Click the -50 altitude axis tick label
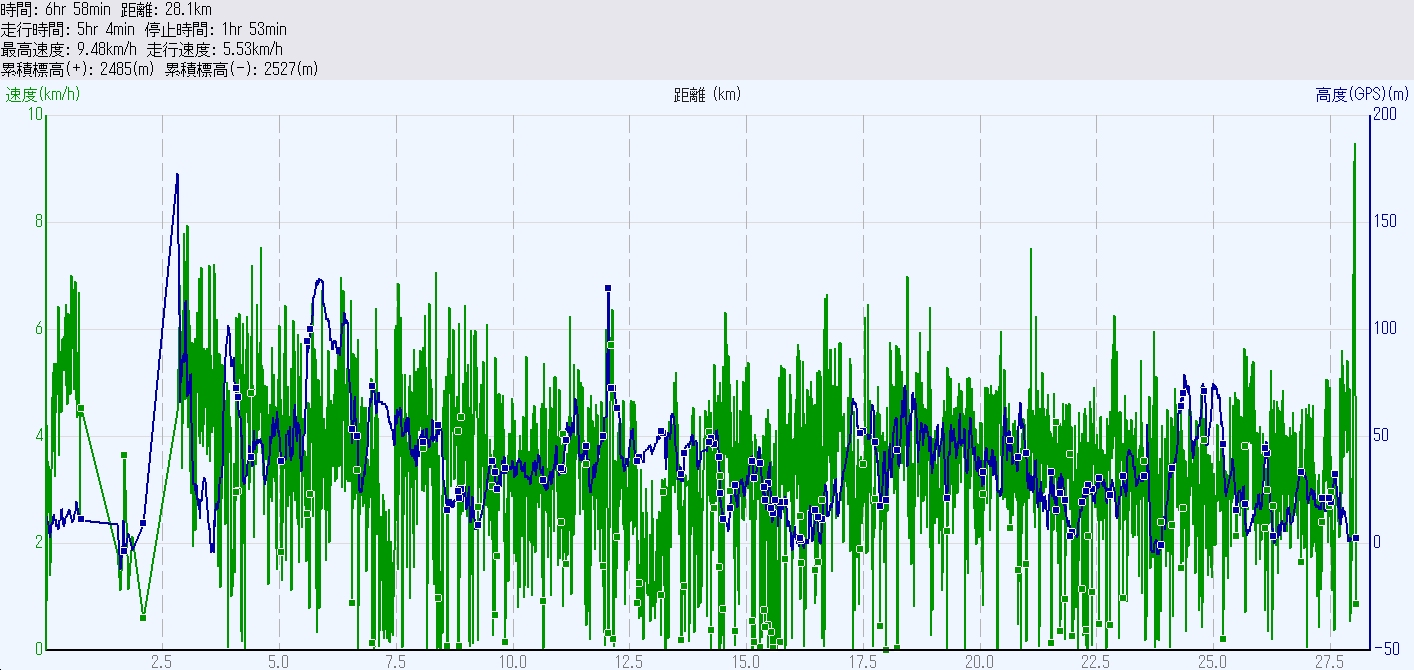Image resolution: width=1414 pixels, height=670 pixels. (x=1385, y=649)
